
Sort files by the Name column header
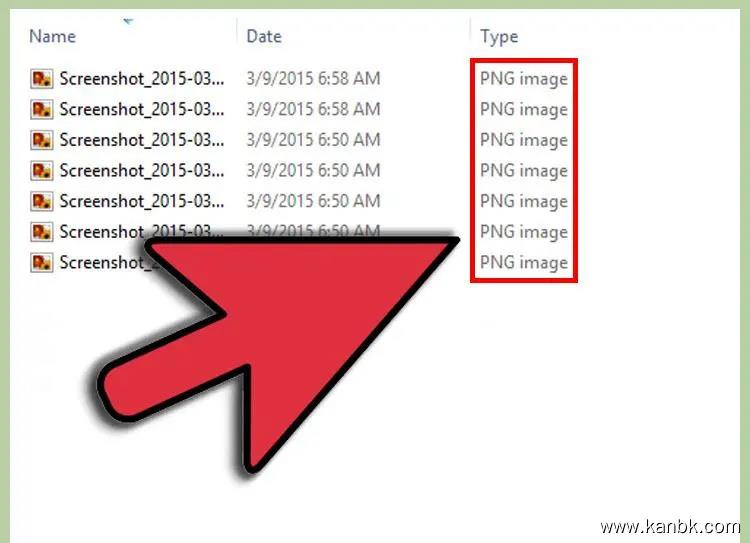pyautogui.click(x=53, y=36)
